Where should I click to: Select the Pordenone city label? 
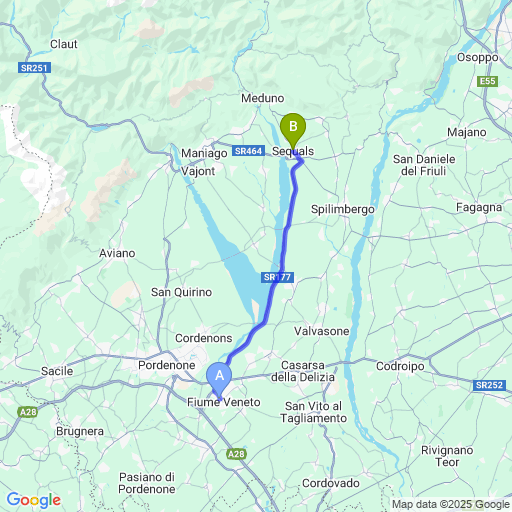point(167,365)
